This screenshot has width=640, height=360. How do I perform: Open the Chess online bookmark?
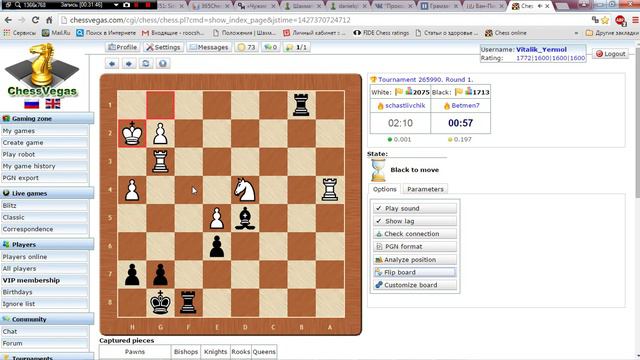tap(506, 33)
